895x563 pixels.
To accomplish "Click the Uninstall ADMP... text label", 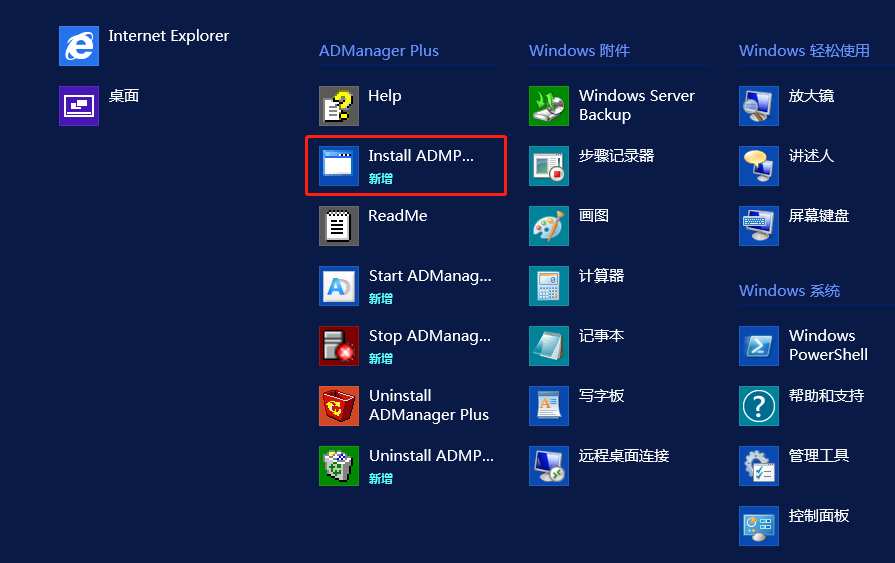I will coord(432,456).
